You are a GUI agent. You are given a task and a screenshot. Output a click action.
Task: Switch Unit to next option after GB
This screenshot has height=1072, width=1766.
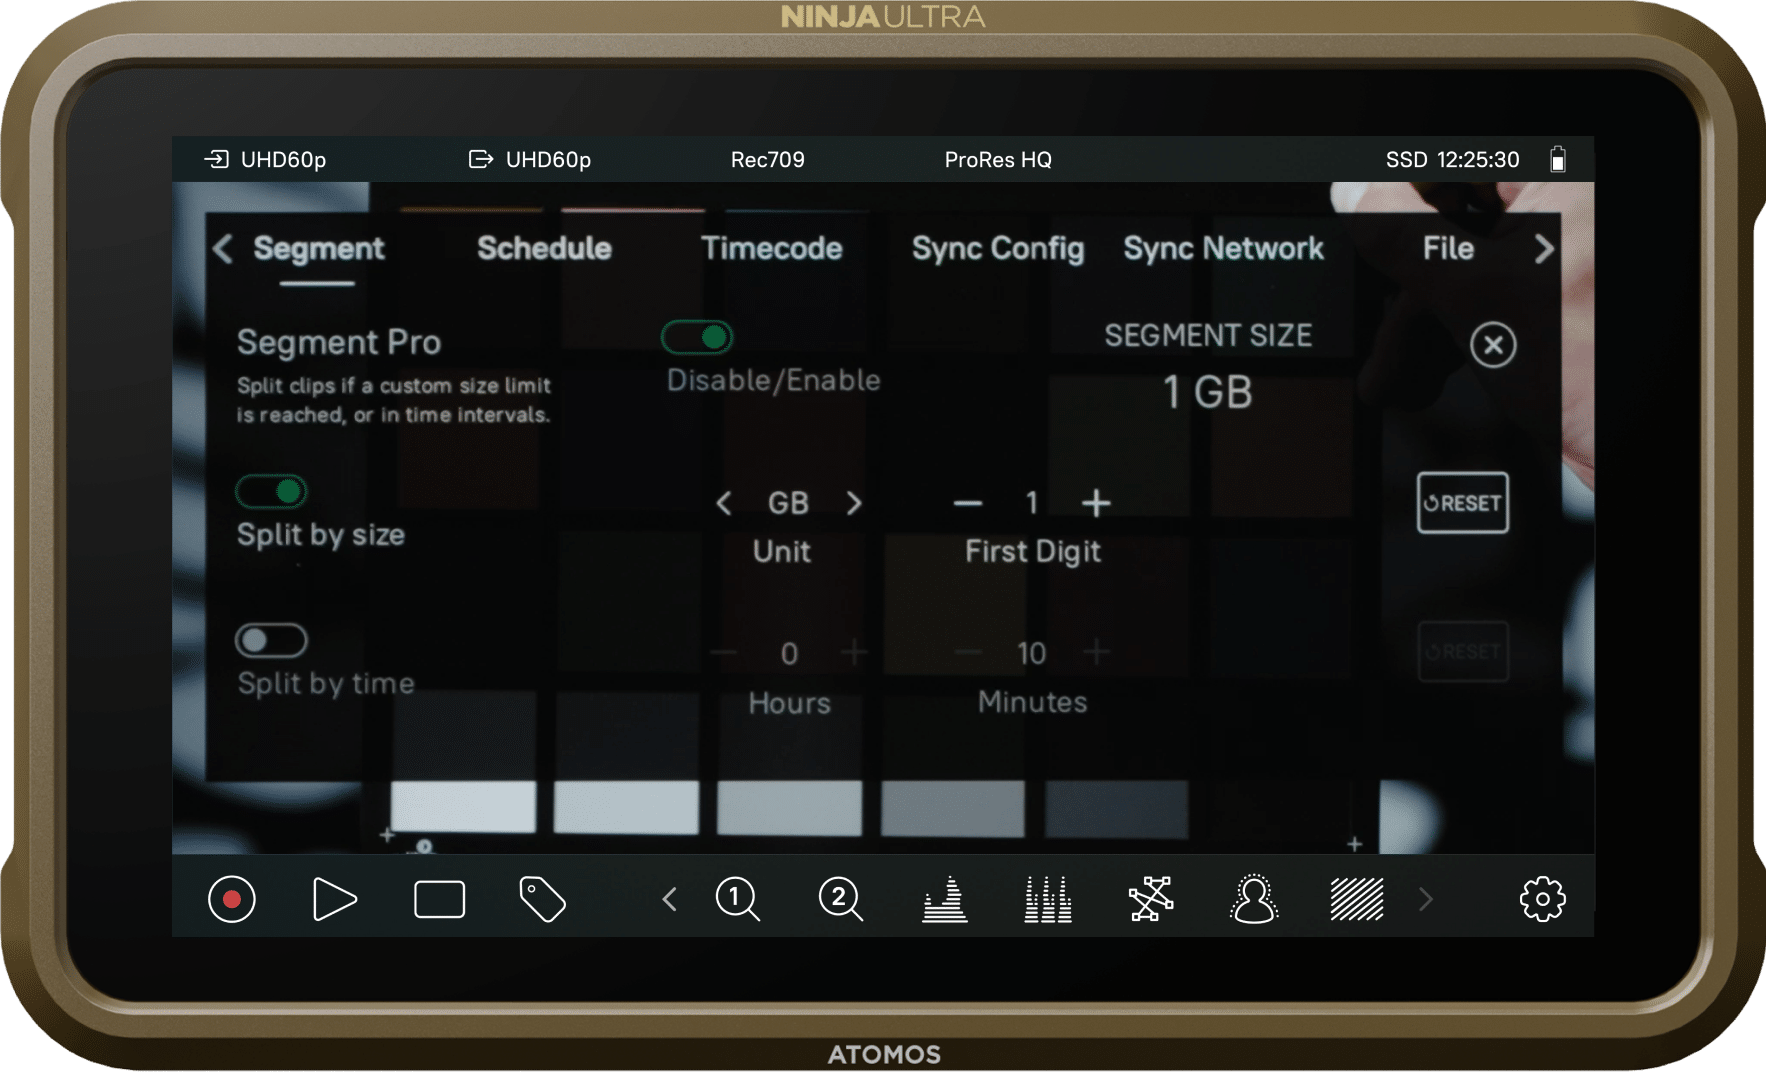tap(853, 503)
